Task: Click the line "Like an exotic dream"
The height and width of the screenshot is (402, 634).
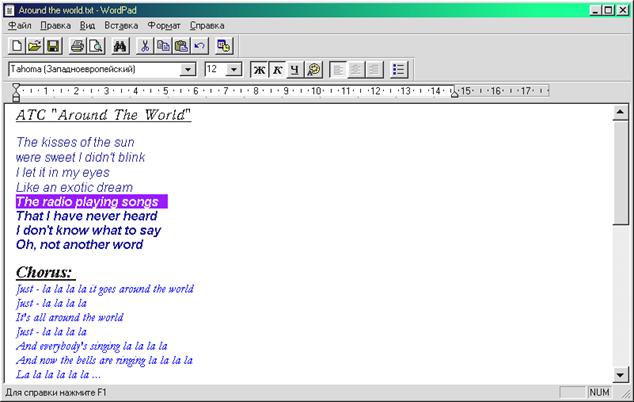Action: 74,188
